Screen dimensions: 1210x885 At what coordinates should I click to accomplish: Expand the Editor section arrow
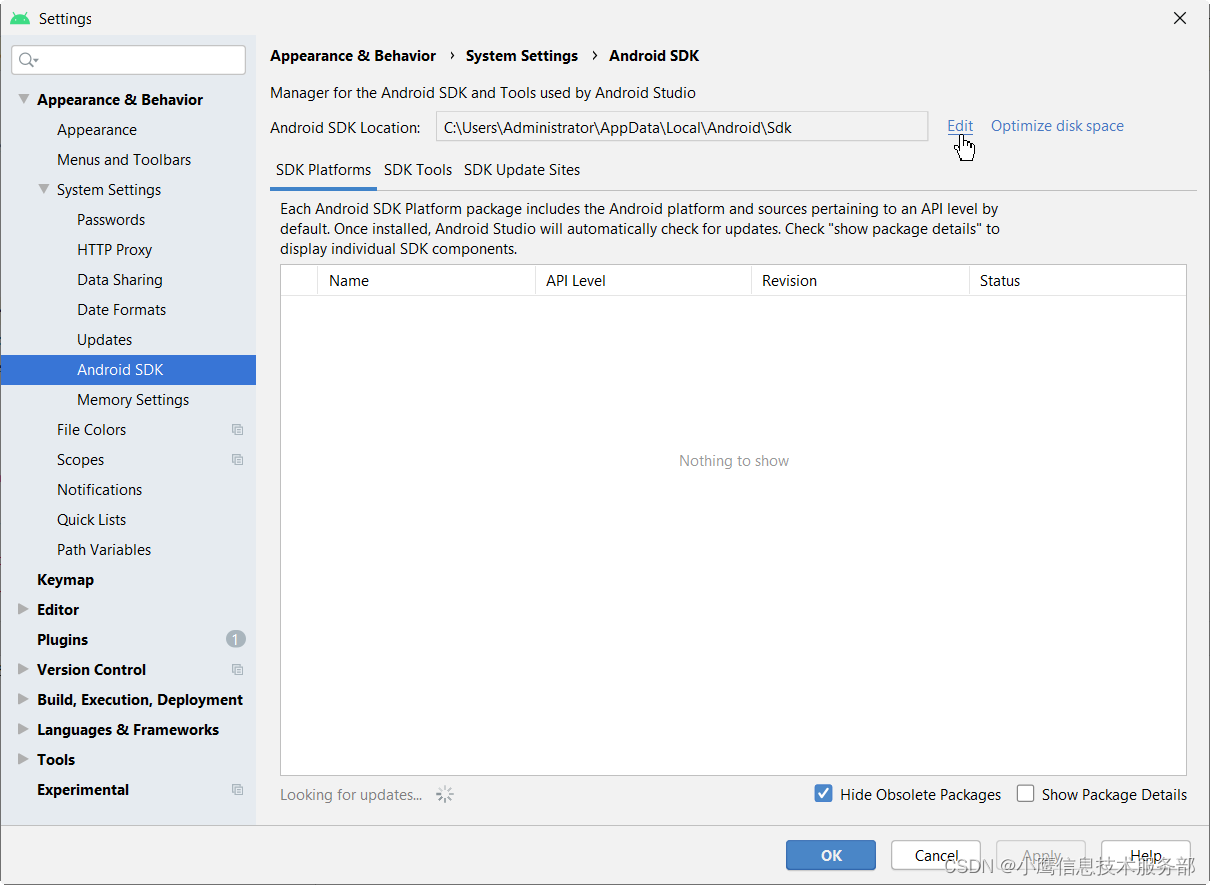click(23, 609)
